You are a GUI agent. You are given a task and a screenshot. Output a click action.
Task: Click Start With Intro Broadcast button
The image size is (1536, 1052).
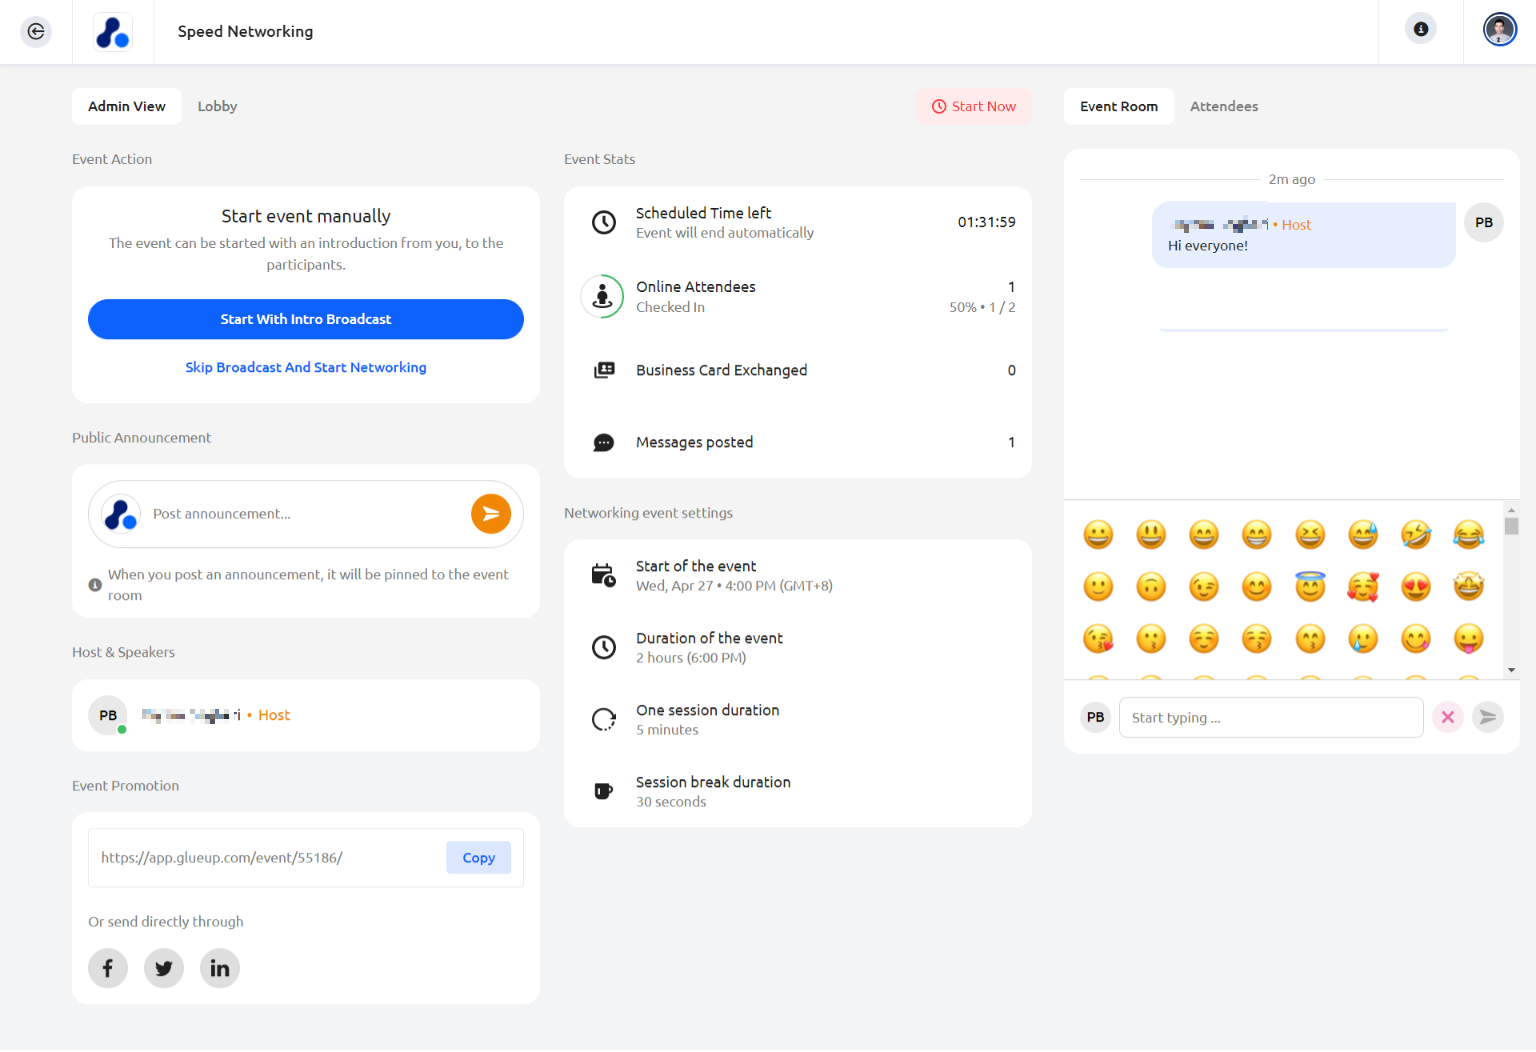pos(306,319)
